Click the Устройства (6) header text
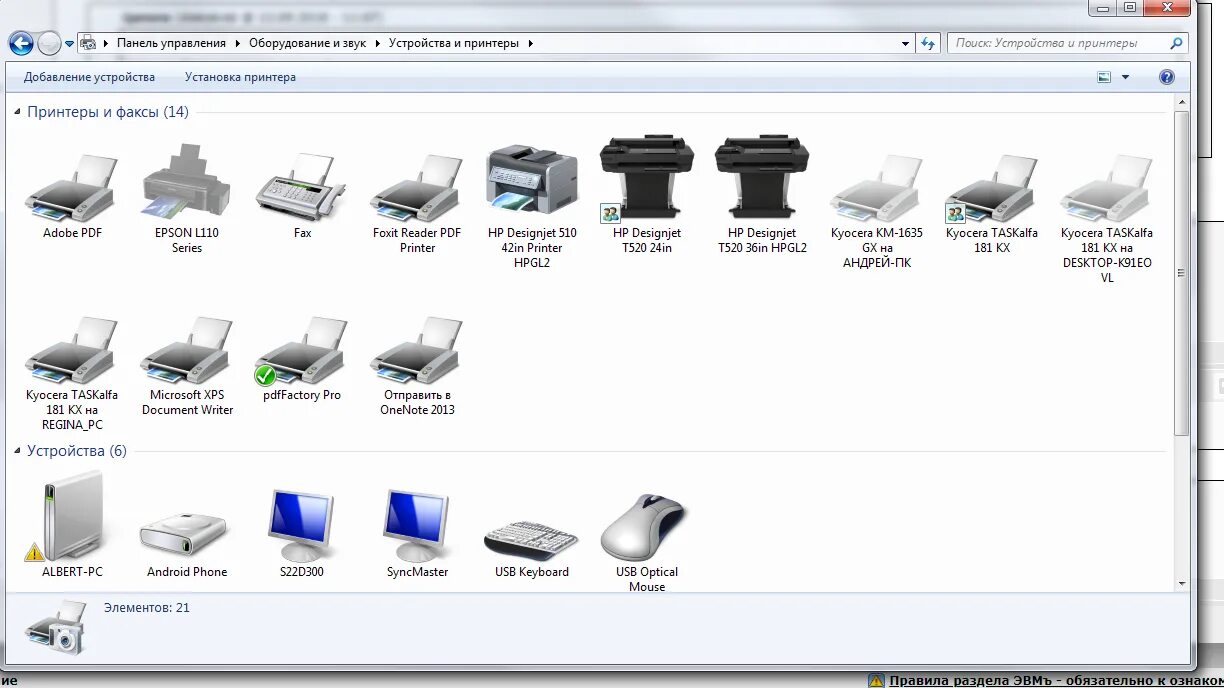This screenshot has width=1224, height=688. tap(77, 451)
